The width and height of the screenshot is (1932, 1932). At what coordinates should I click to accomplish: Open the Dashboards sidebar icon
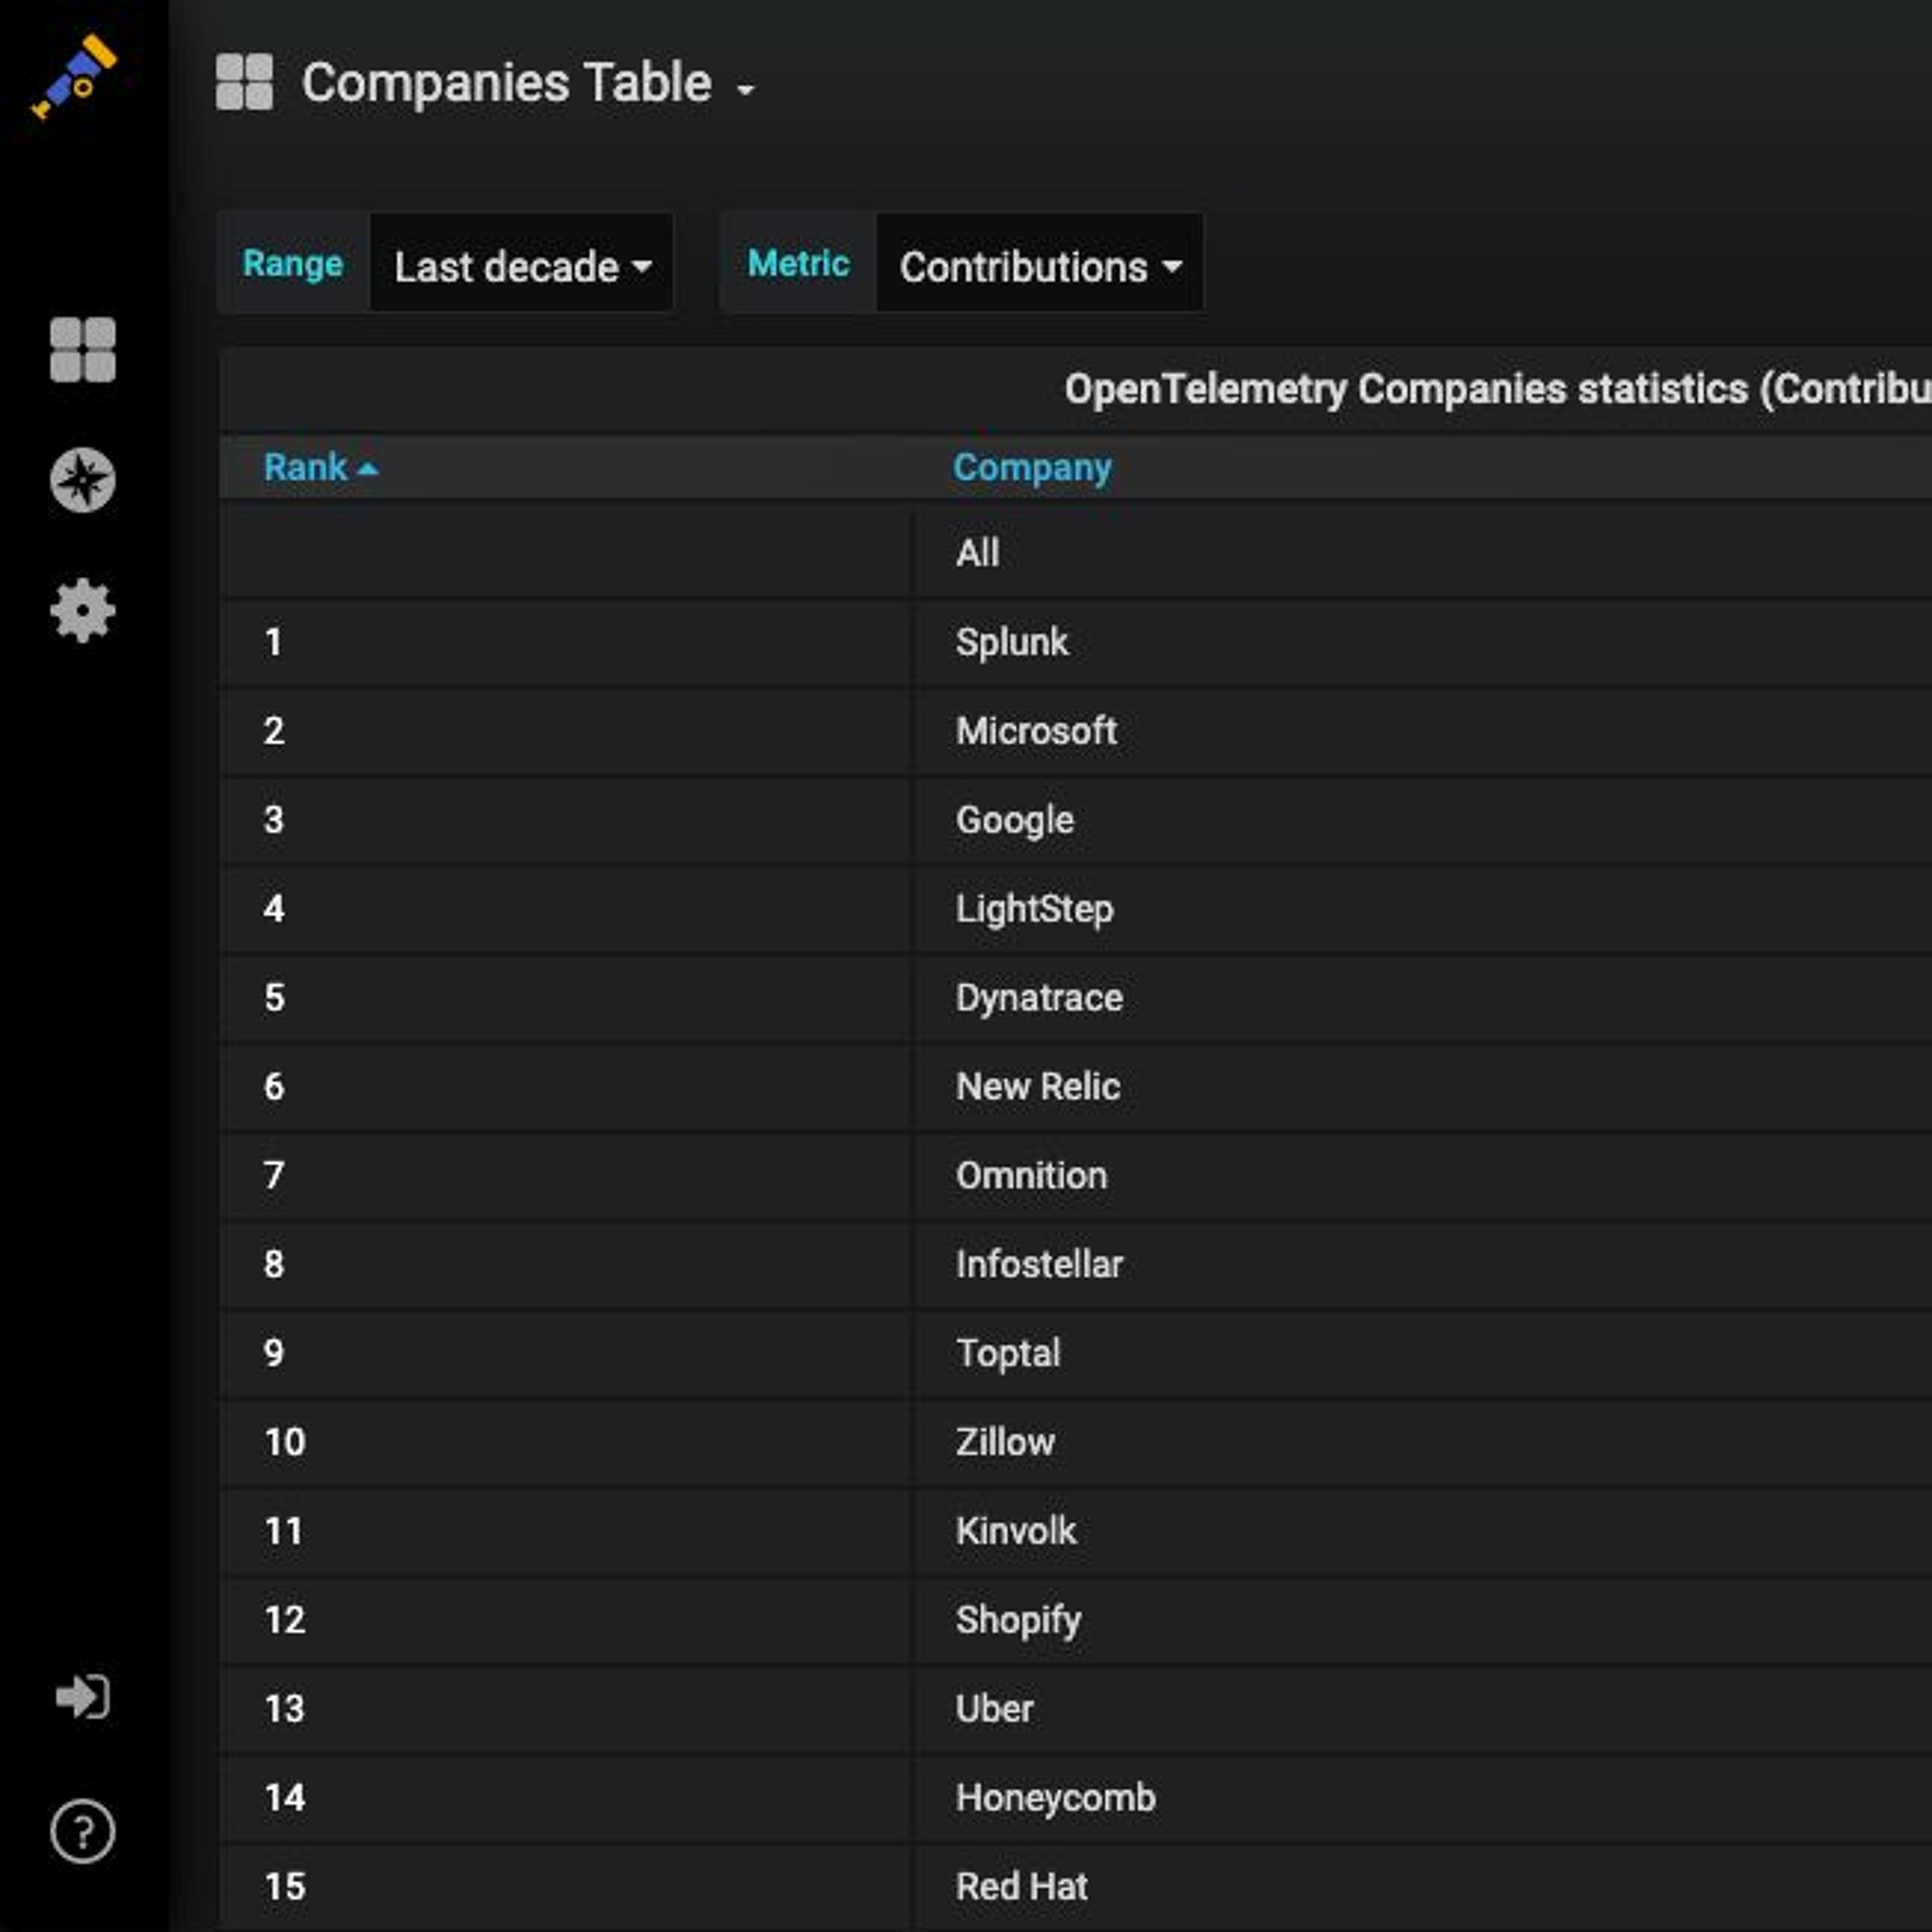click(x=83, y=350)
